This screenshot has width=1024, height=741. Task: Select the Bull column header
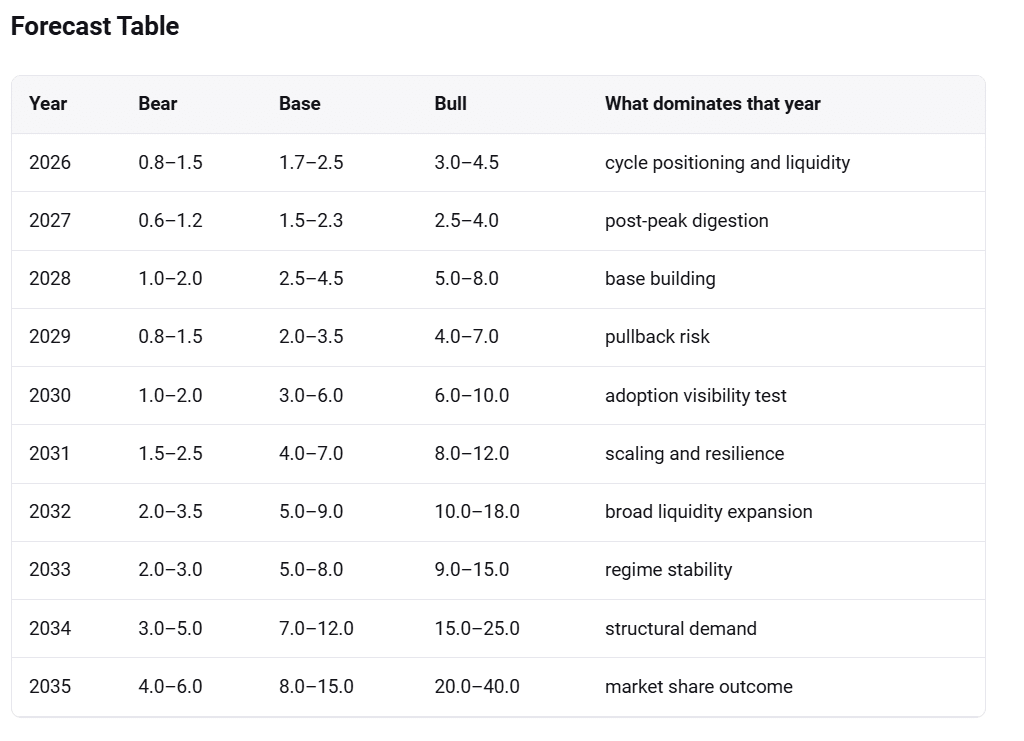[451, 104]
